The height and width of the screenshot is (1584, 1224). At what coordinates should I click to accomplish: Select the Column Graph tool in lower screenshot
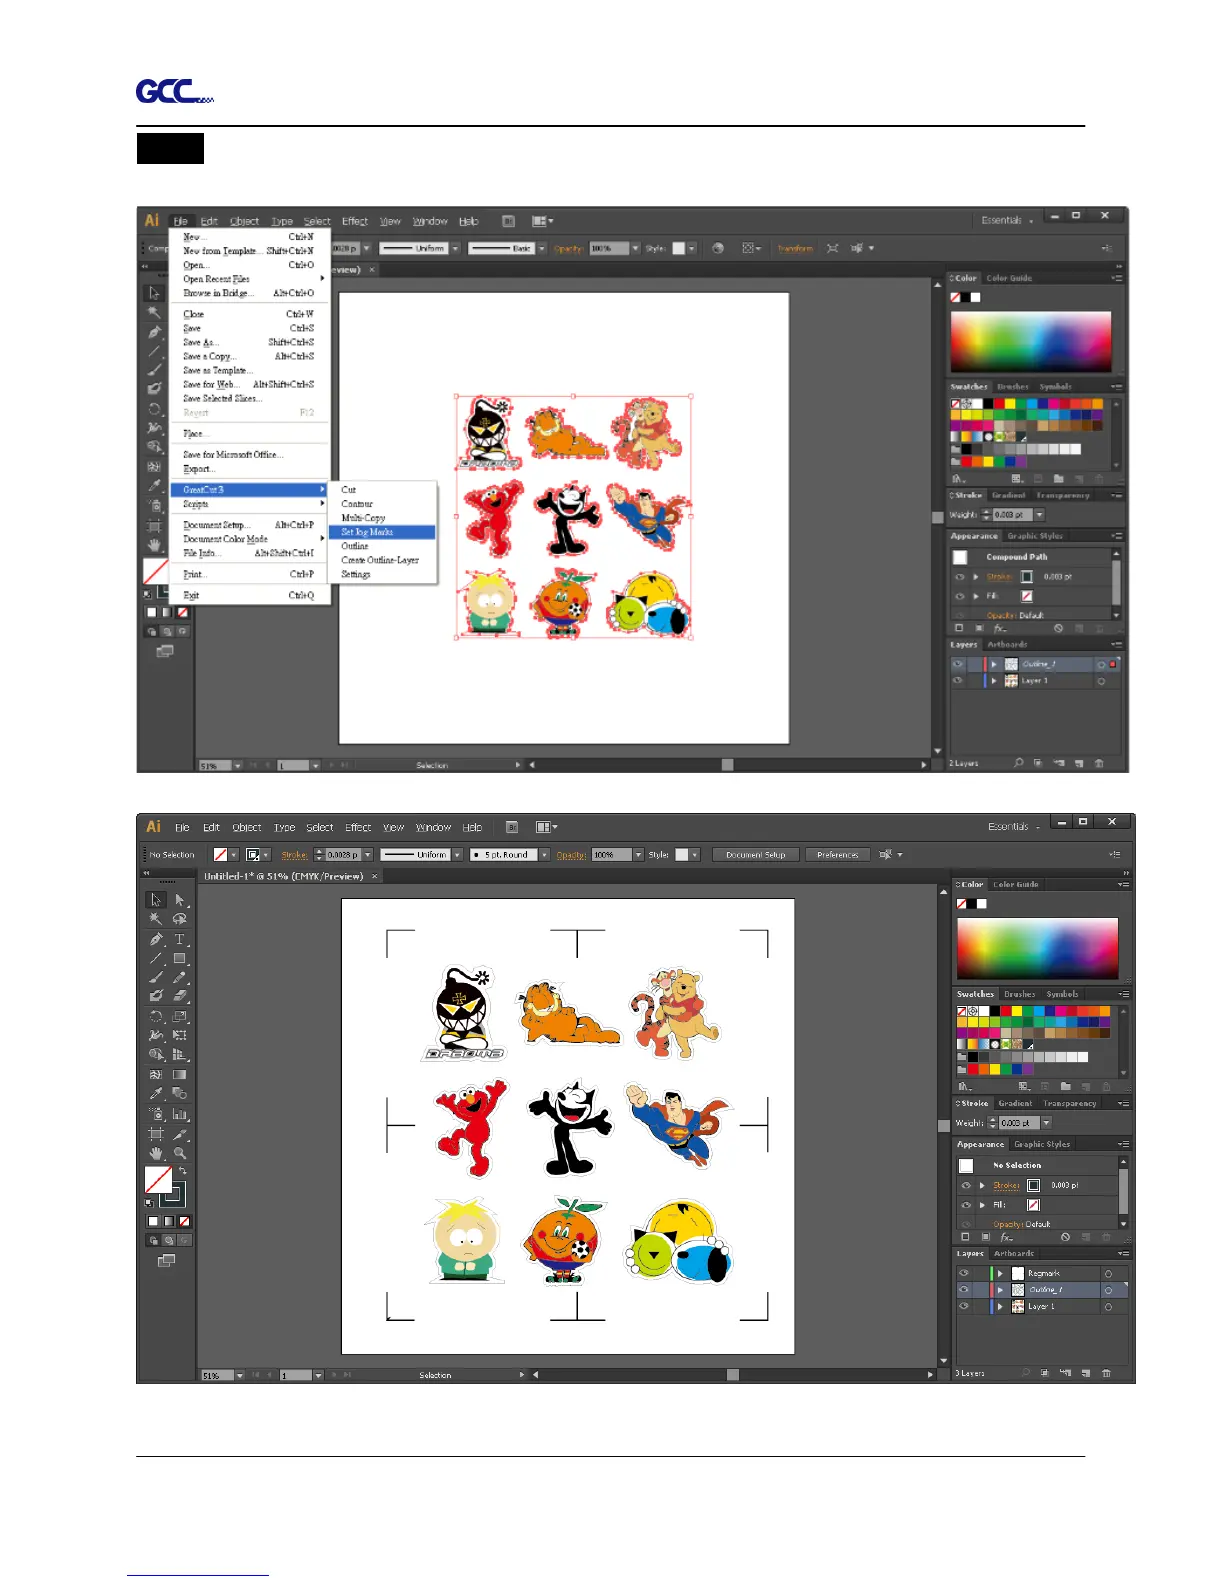[x=180, y=1114]
